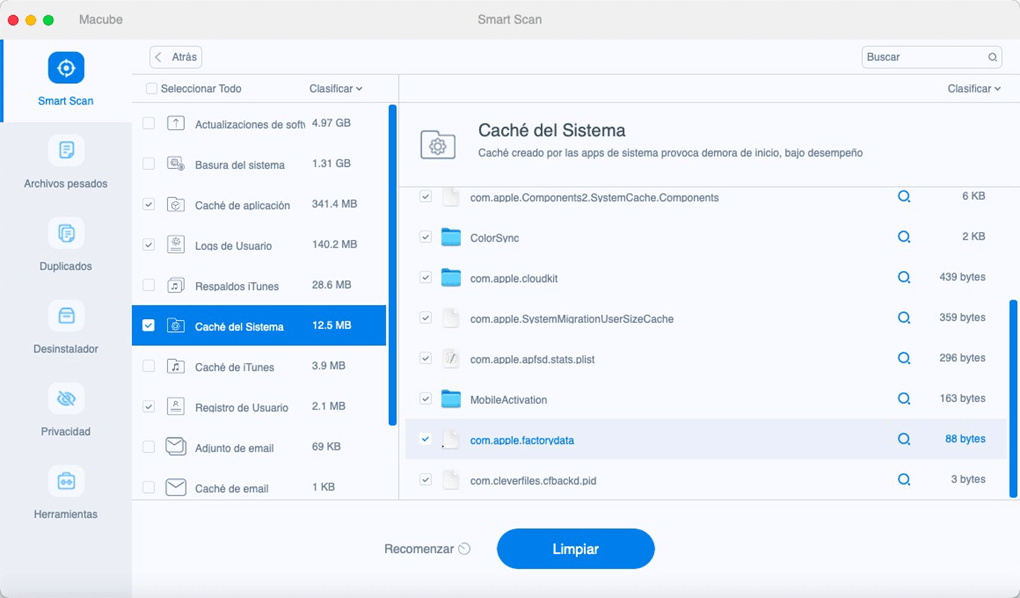Select the com.apple.cloudkit file name
This screenshot has height=598, width=1020.
(514, 279)
